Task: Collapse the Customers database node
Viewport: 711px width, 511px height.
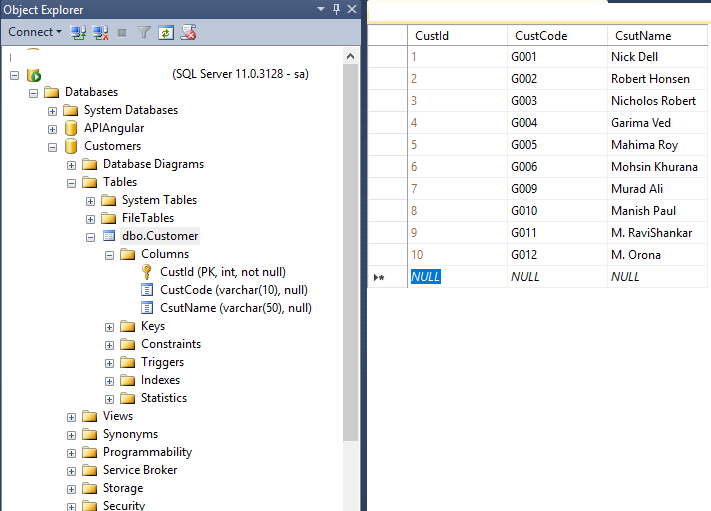Action: coord(52,147)
